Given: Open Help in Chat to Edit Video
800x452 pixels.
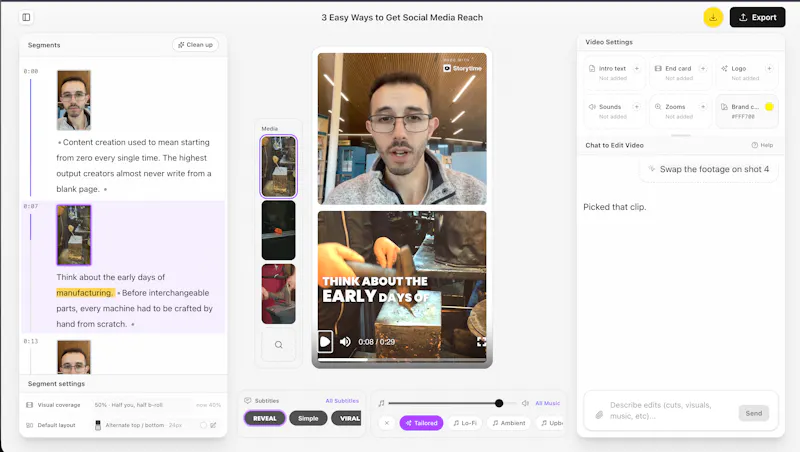Looking at the screenshot, I should (762, 145).
